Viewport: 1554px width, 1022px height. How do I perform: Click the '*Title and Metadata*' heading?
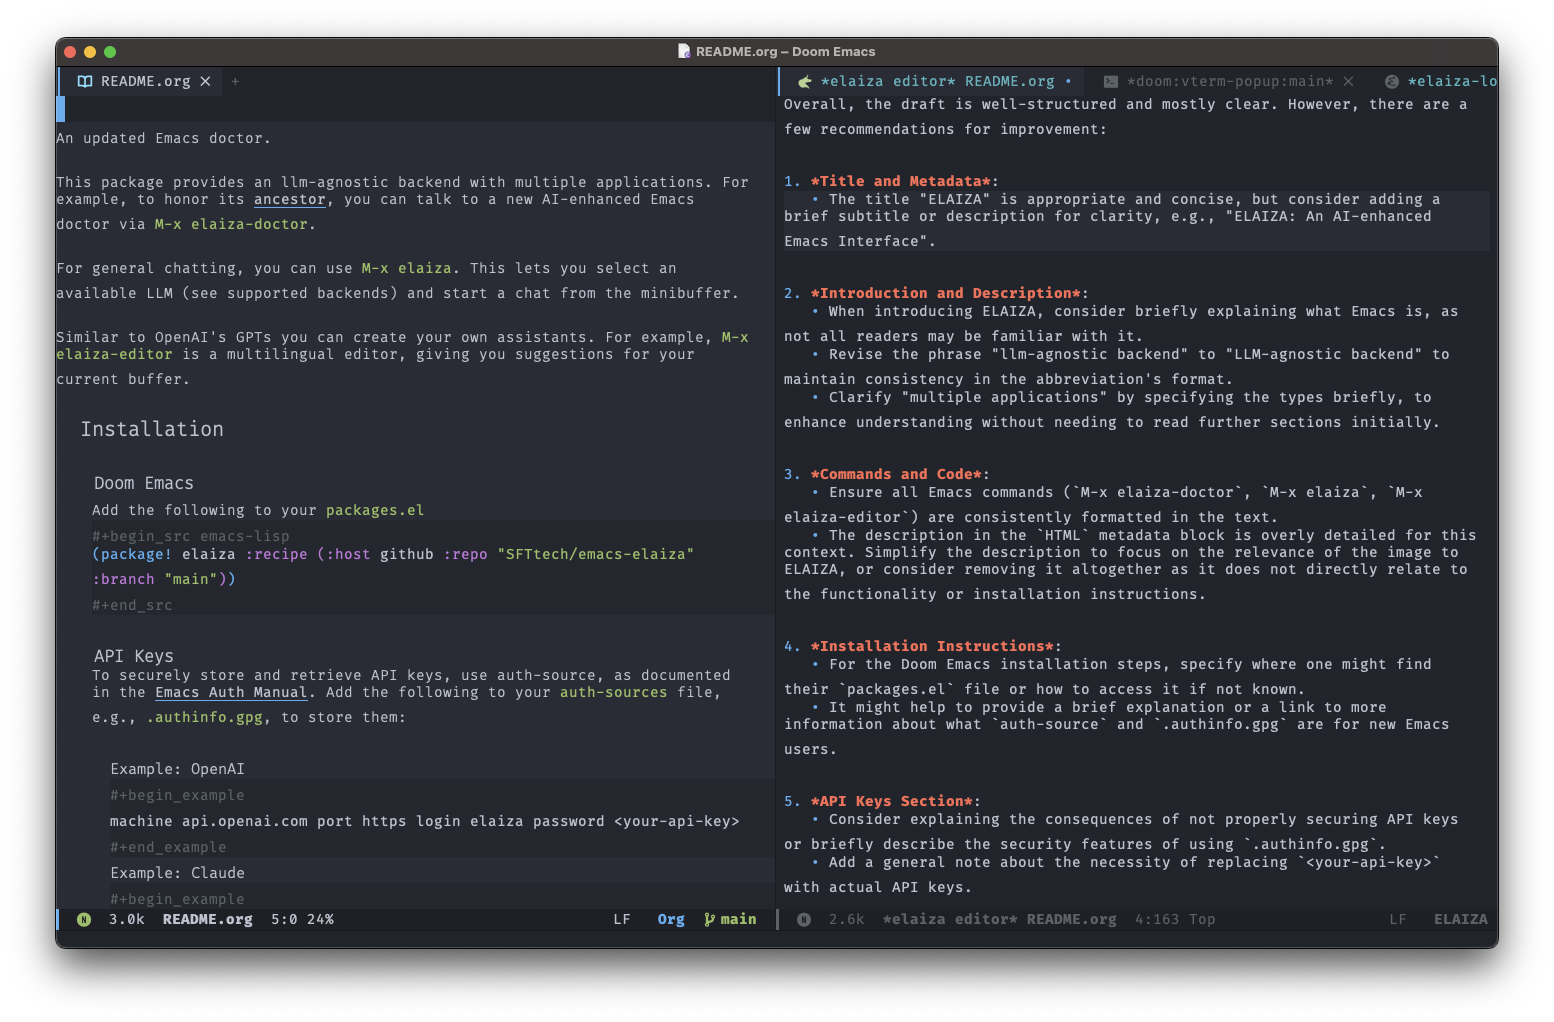[x=900, y=181]
